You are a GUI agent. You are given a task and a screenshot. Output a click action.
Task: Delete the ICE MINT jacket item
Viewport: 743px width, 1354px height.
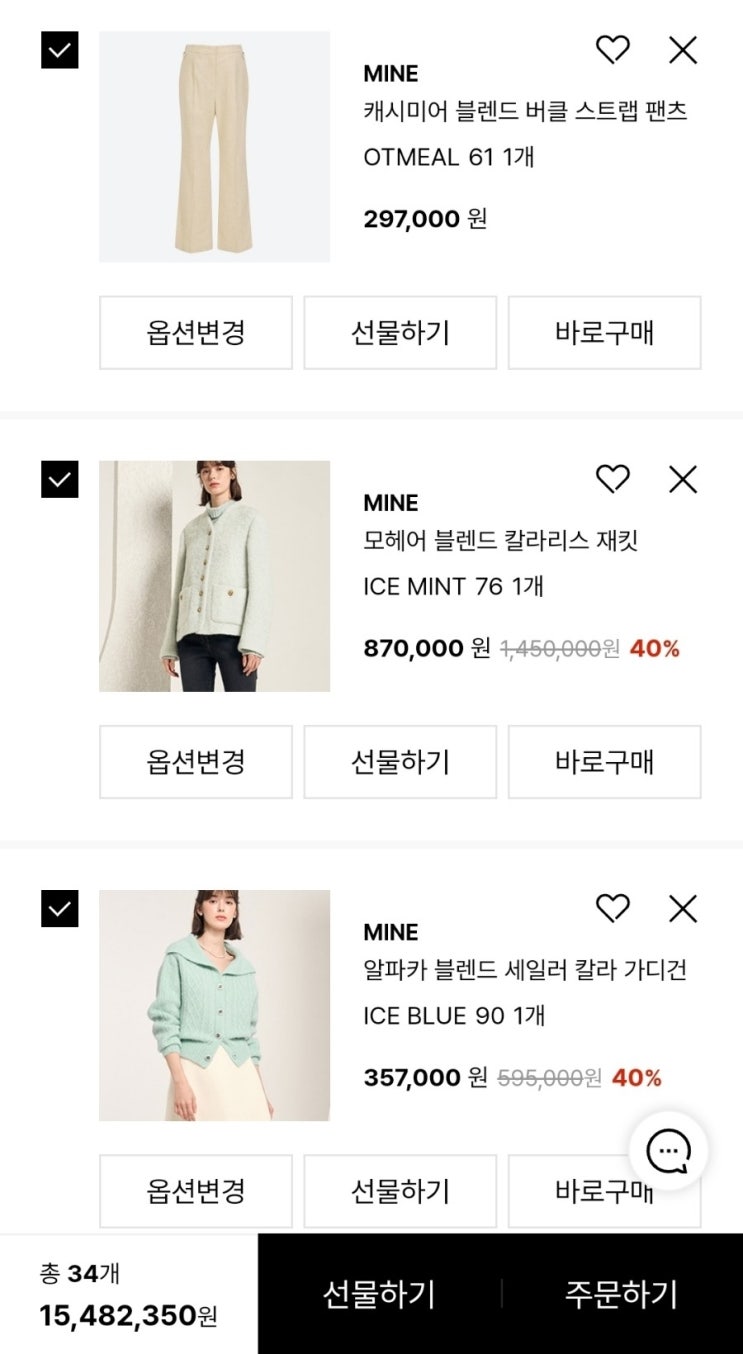pyautogui.click(x=683, y=479)
